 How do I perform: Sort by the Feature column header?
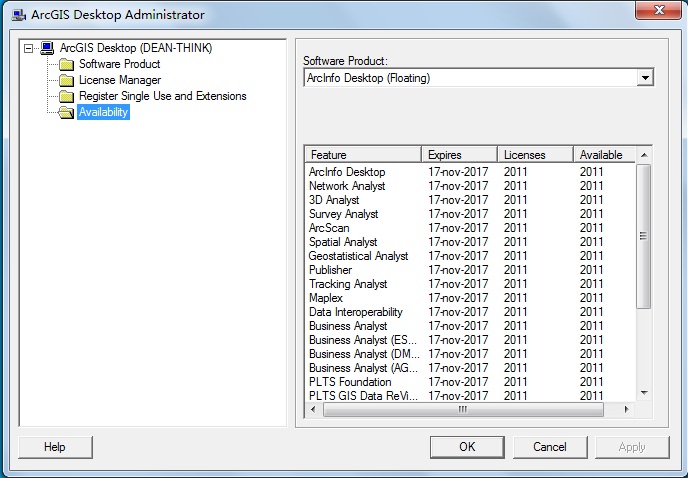coord(363,155)
